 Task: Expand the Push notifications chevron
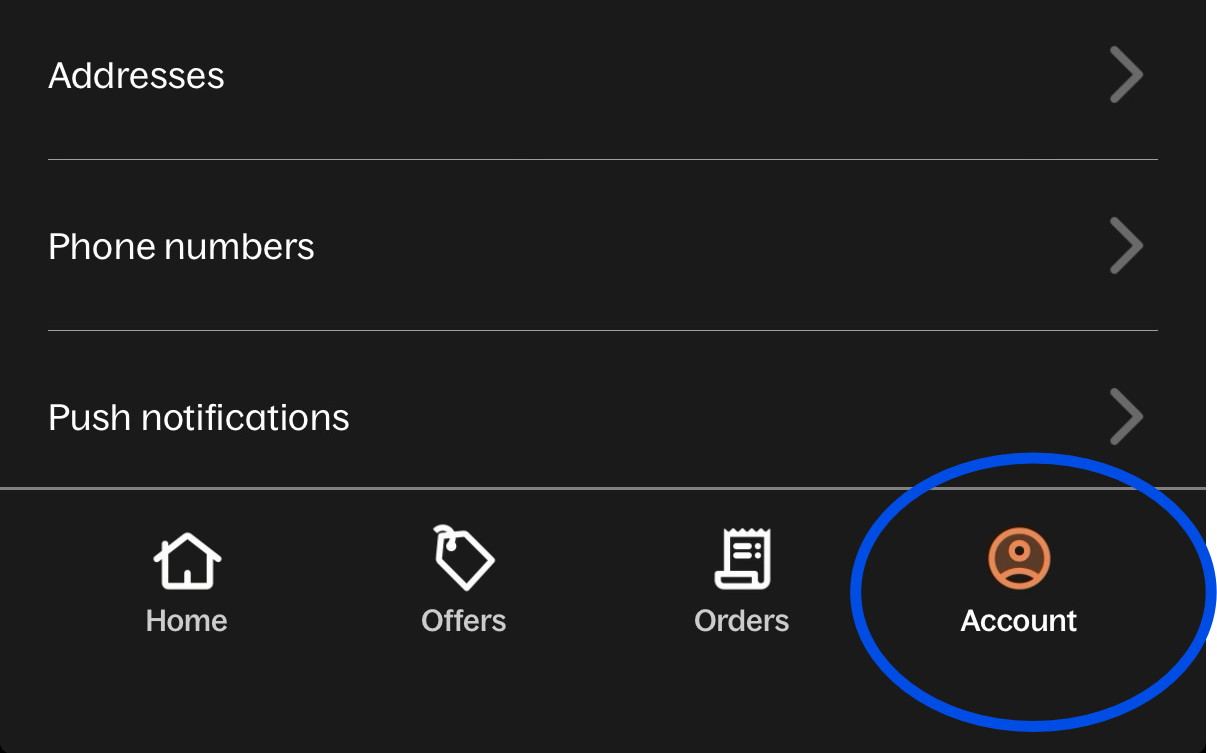coord(1126,417)
